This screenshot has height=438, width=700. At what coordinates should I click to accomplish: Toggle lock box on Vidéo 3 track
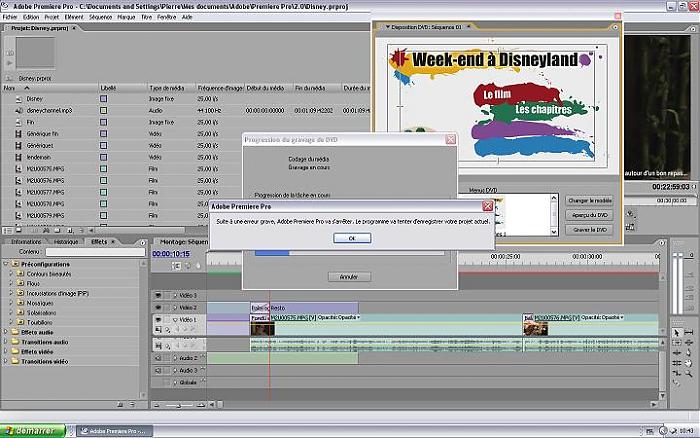pos(167,295)
